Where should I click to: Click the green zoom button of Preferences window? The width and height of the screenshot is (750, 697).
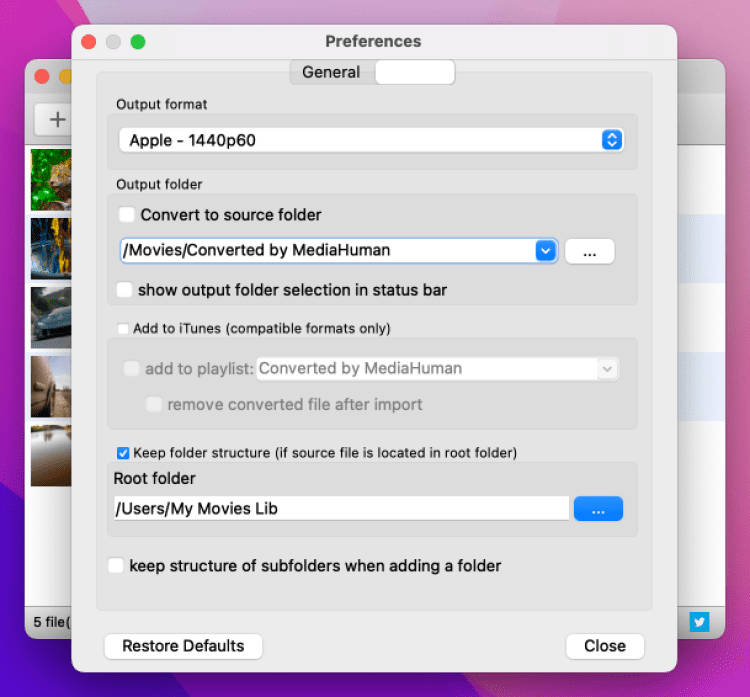pos(138,42)
